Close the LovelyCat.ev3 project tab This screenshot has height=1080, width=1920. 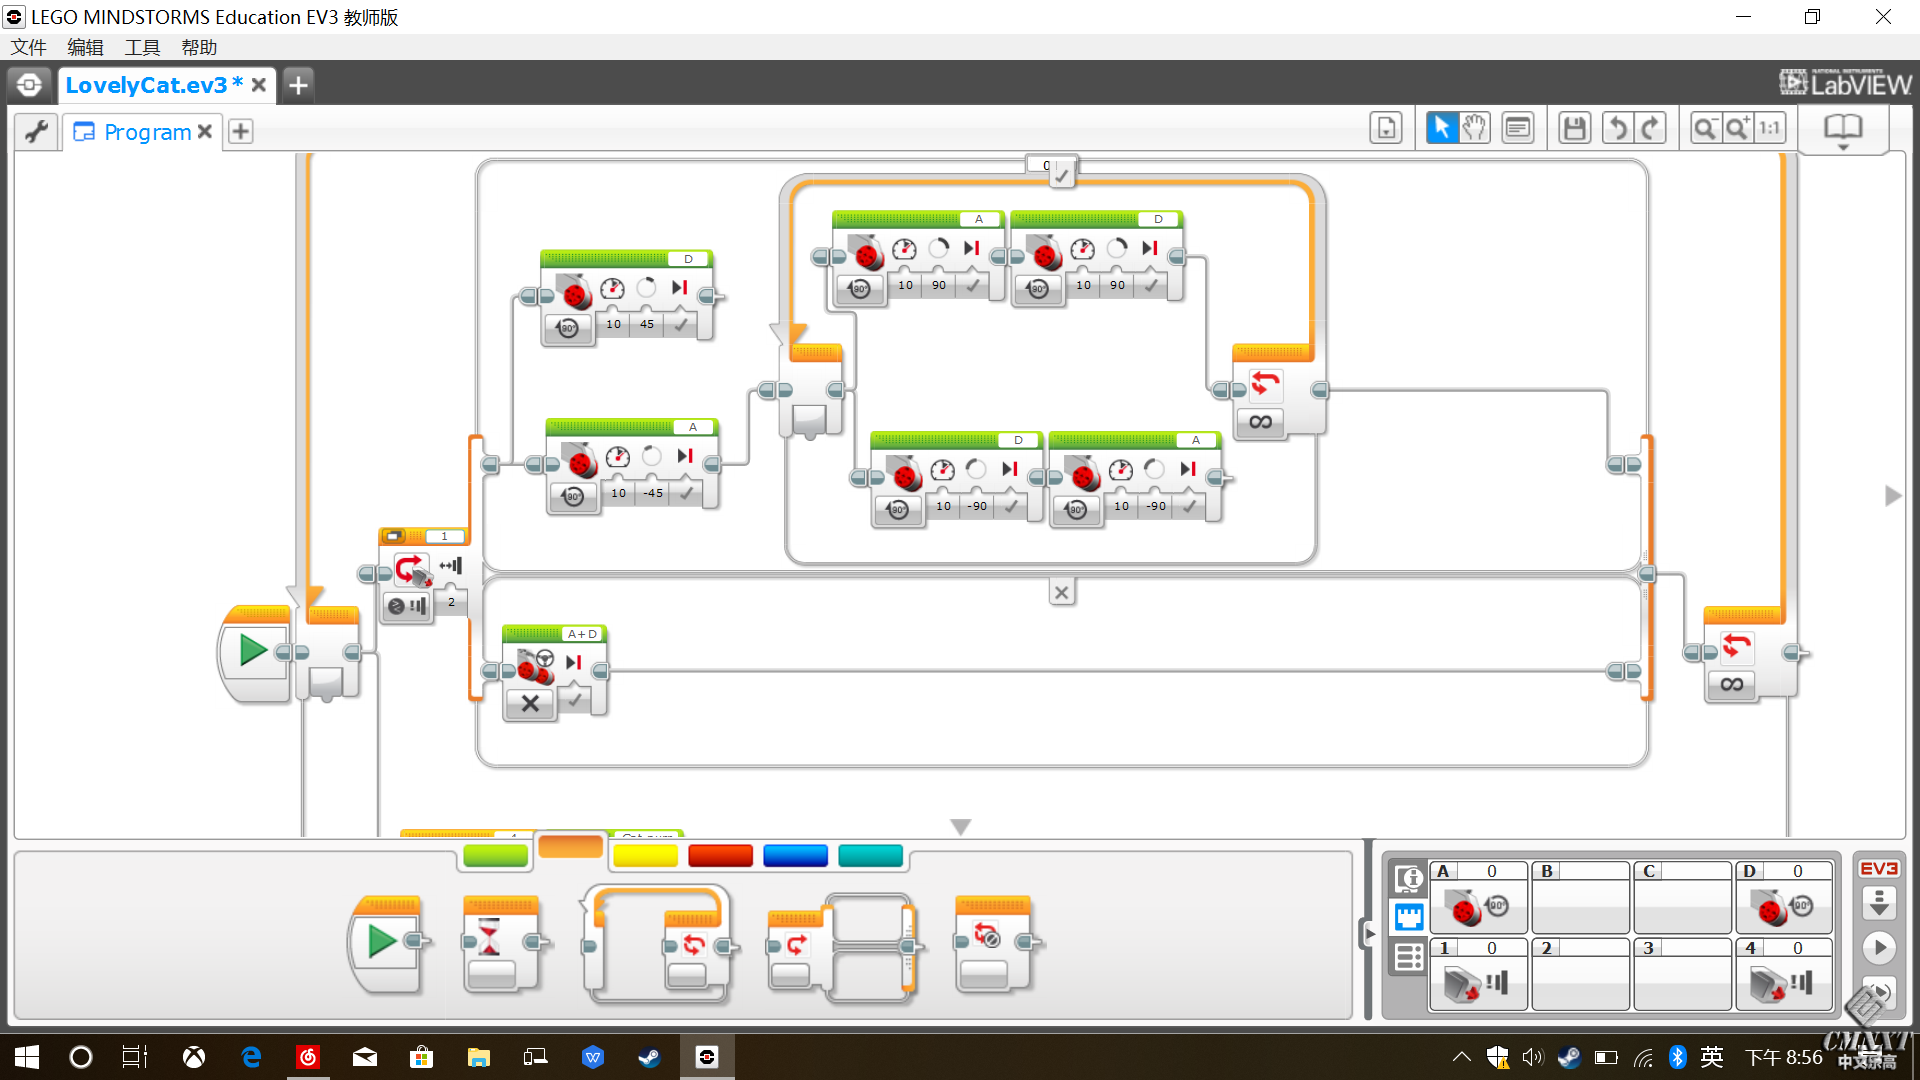259,85
